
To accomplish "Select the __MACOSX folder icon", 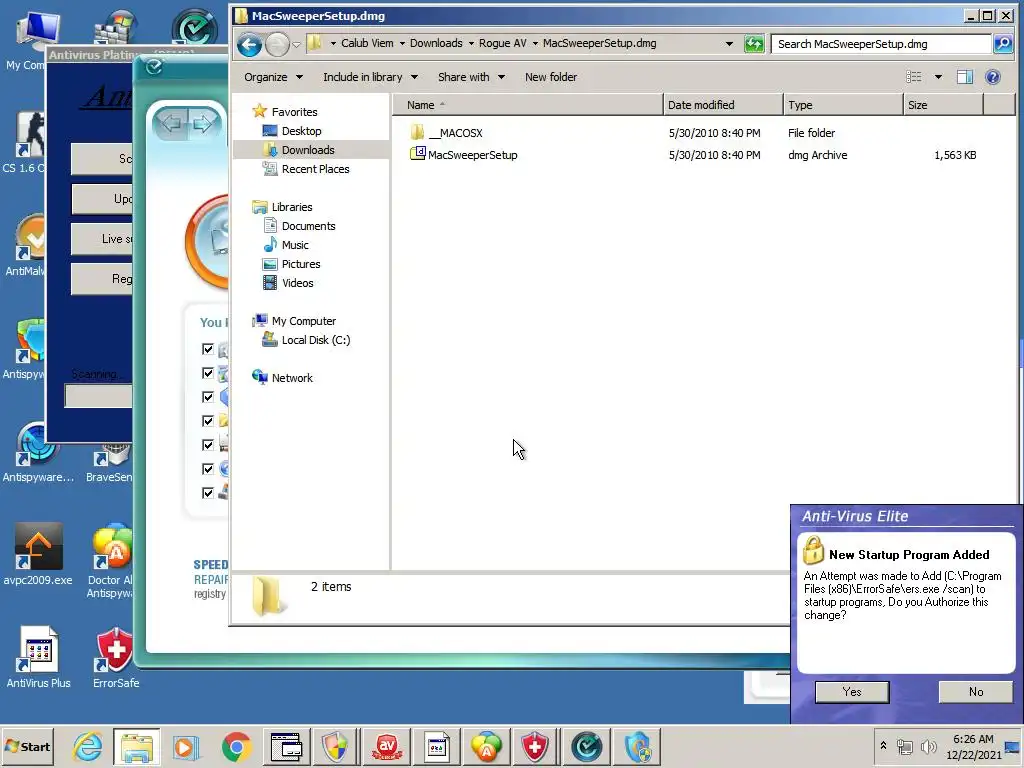I will click(x=417, y=133).
